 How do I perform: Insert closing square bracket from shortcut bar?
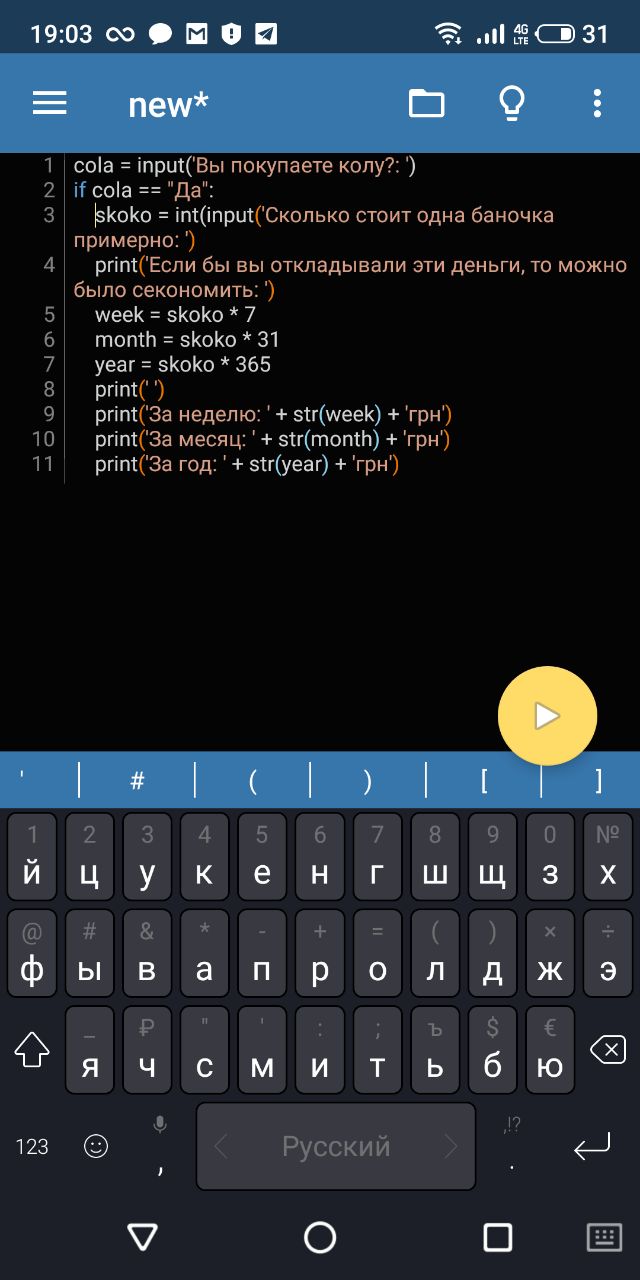(598, 781)
